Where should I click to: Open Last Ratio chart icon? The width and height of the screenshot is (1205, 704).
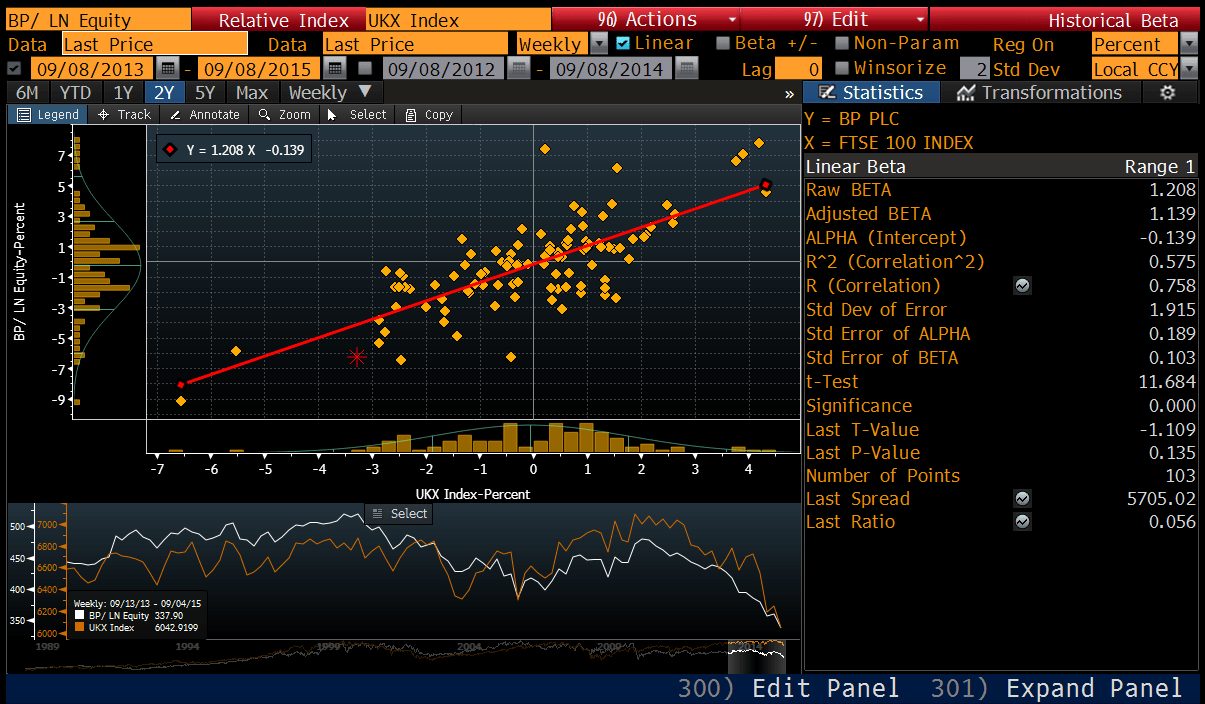(x=1022, y=522)
